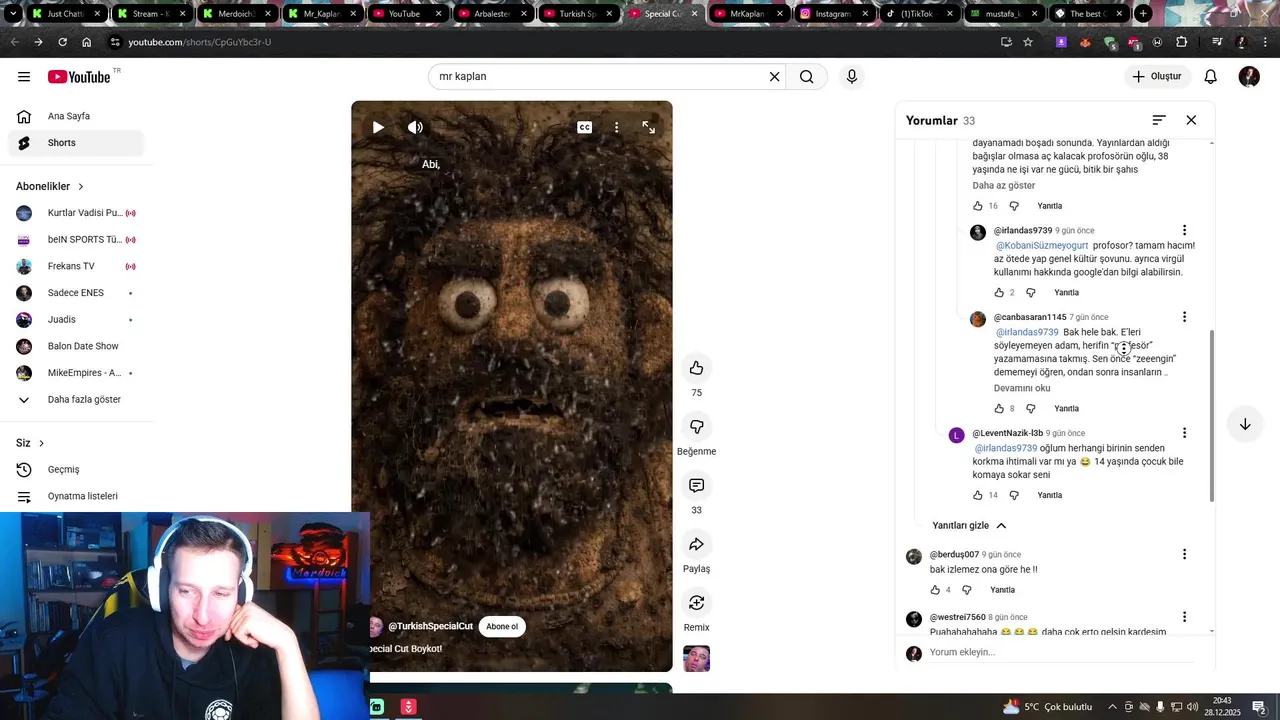
Task: Open the notifications bell
Action: pos(1211,77)
